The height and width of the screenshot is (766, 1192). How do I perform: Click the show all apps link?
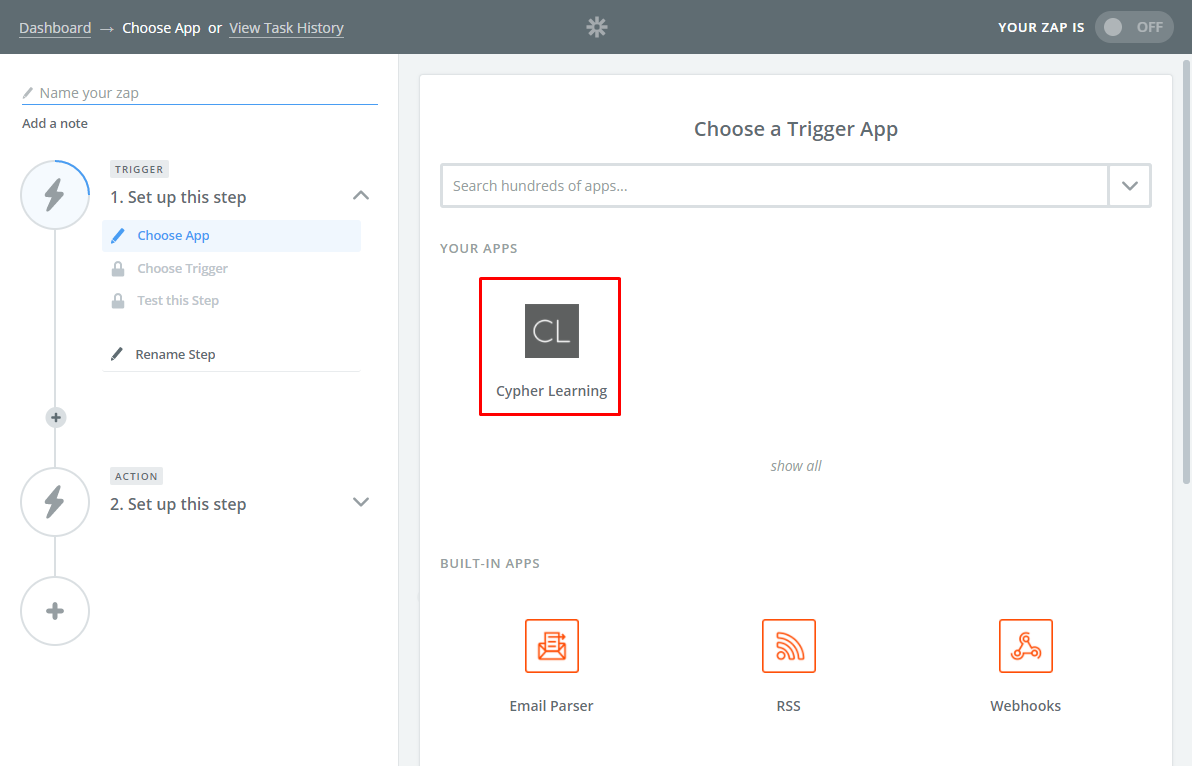click(x=796, y=466)
